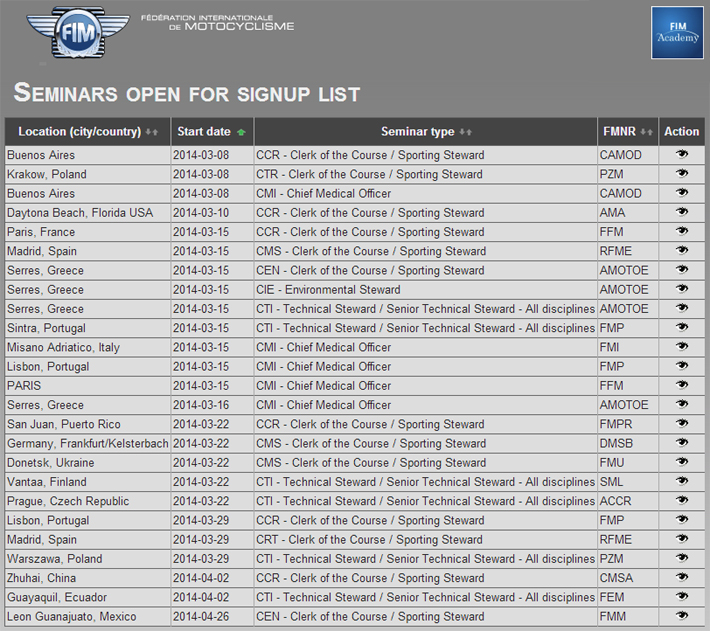
Task: Open eye icon for Paris, France seminar
Action: [682, 232]
